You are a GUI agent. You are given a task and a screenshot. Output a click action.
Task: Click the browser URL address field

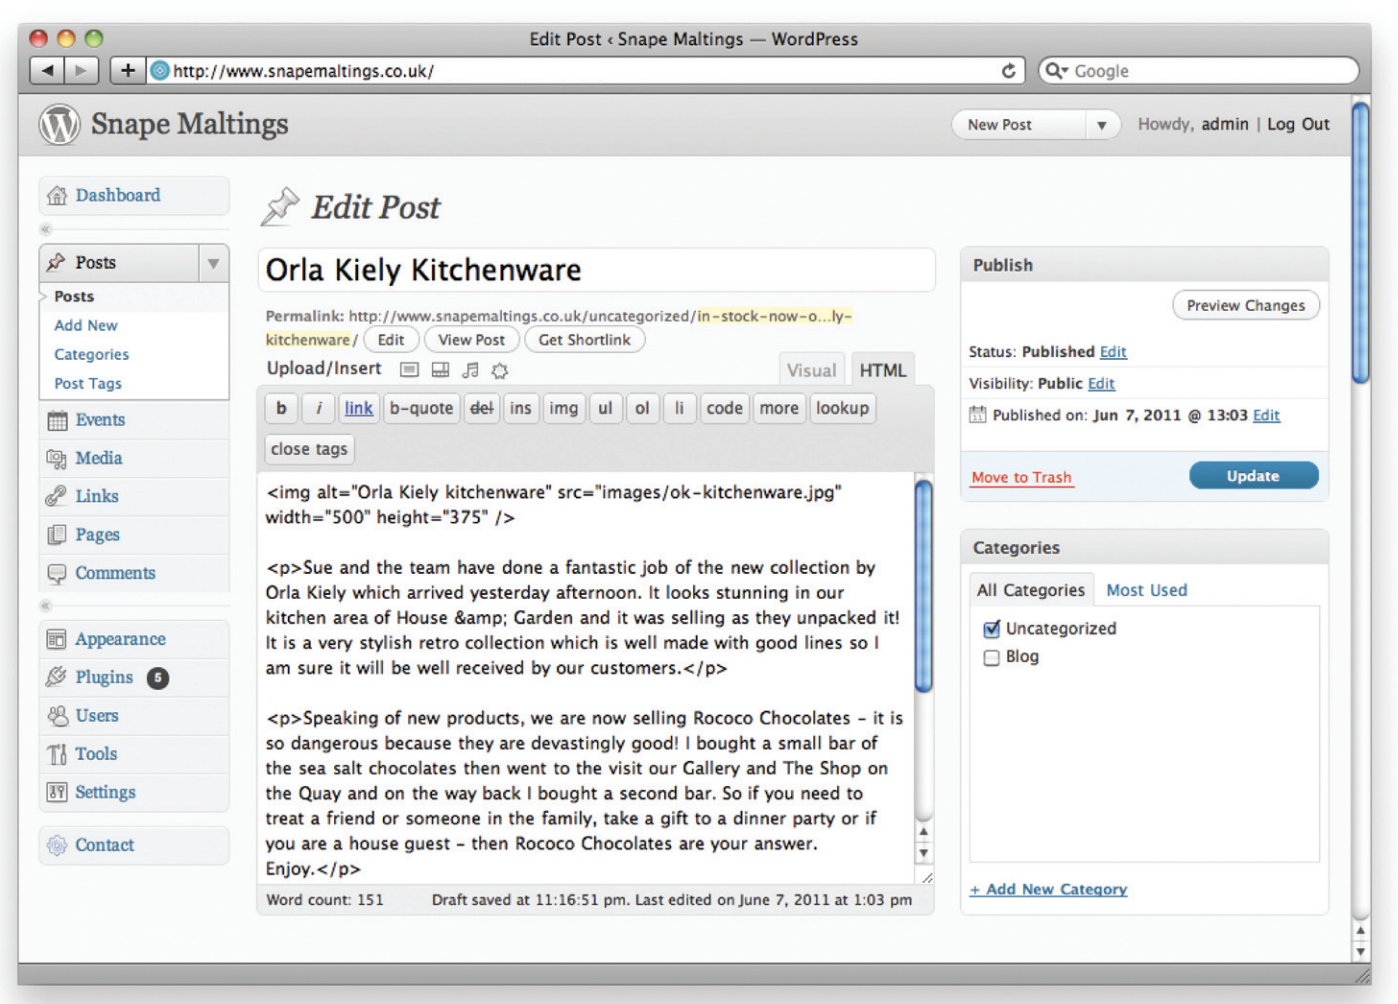click(x=586, y=71)
